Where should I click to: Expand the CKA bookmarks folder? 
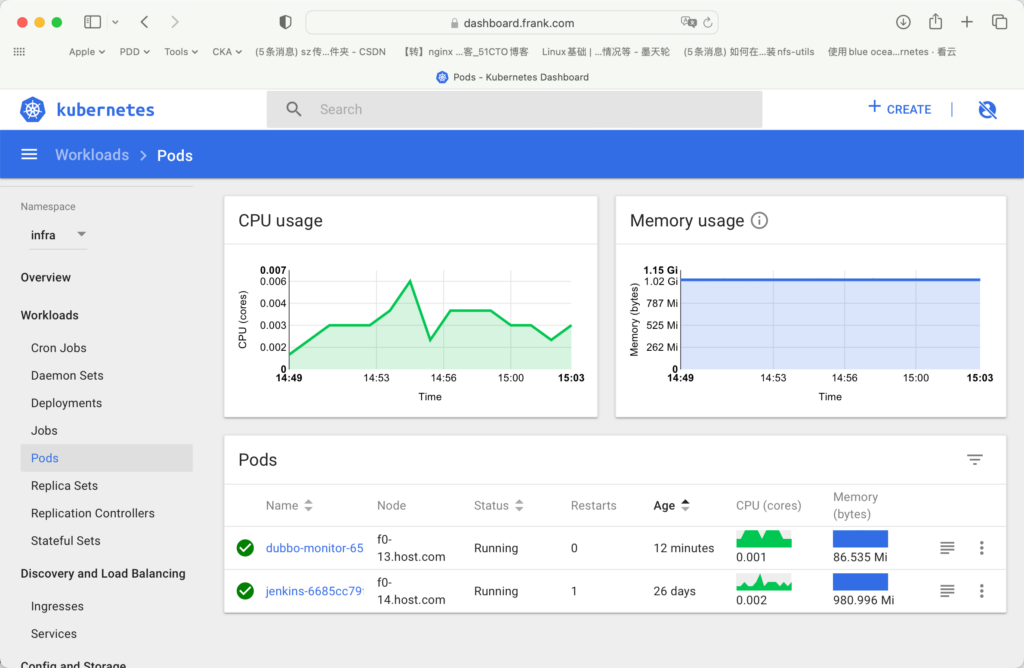[x=227, y=52]
